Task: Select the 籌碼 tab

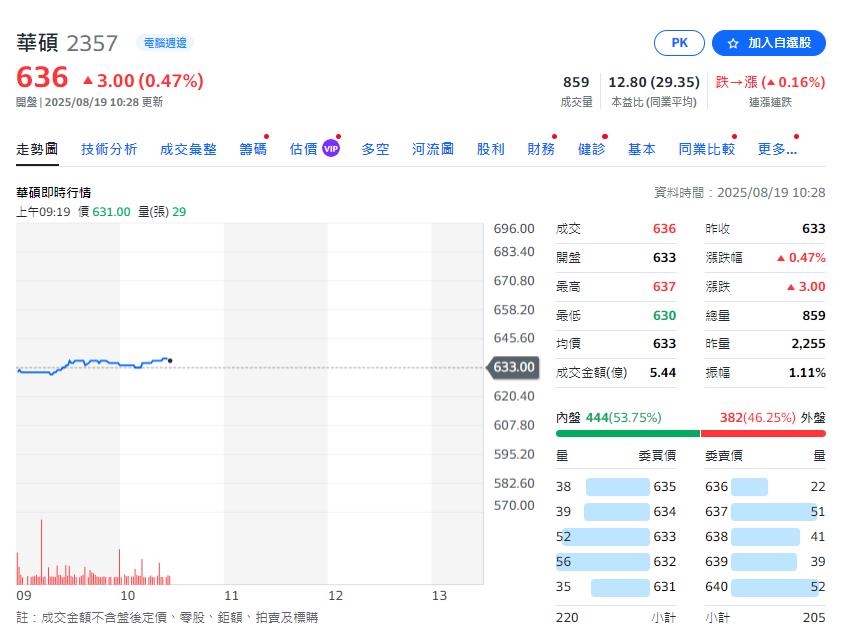Action: coord(253,149)
